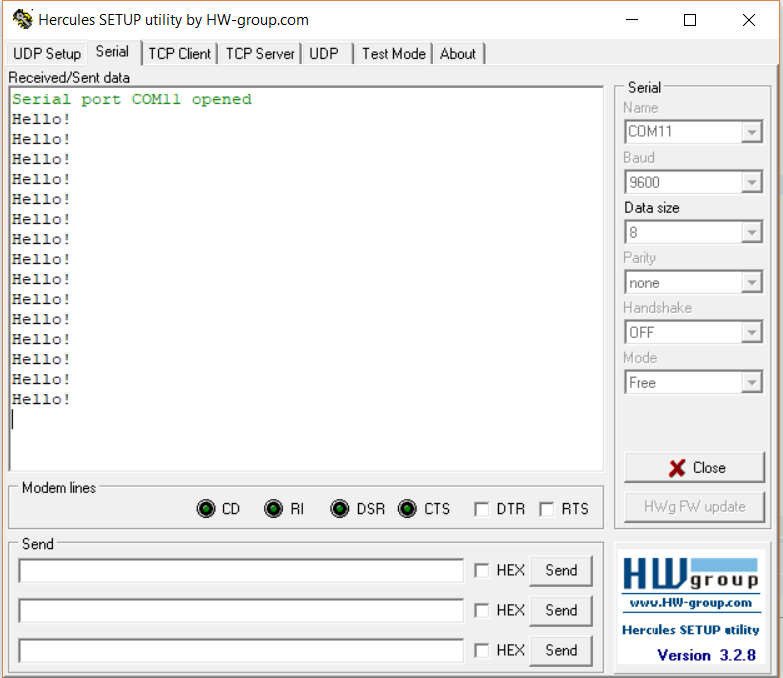783x678 pixels.
Task: Click the Hercules app icon in title bar
Action: tap(22, 19)
